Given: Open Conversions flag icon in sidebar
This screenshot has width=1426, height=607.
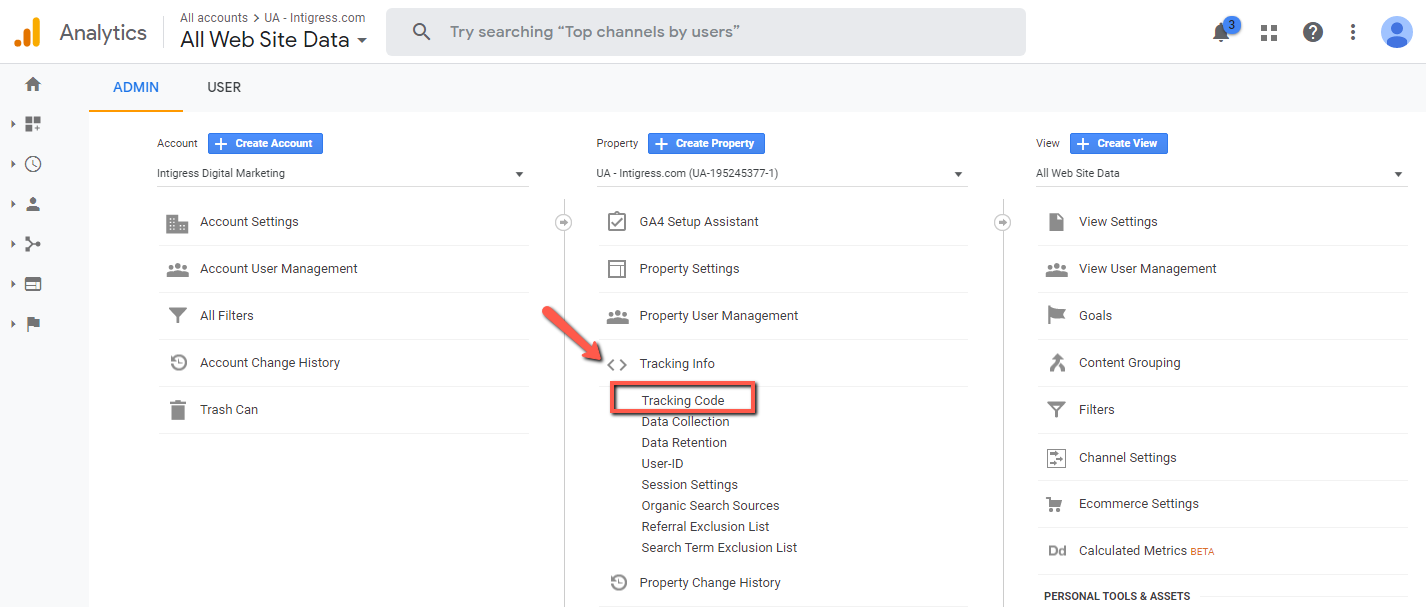Looking at the screenshot, I should click(x=33, y=324).
